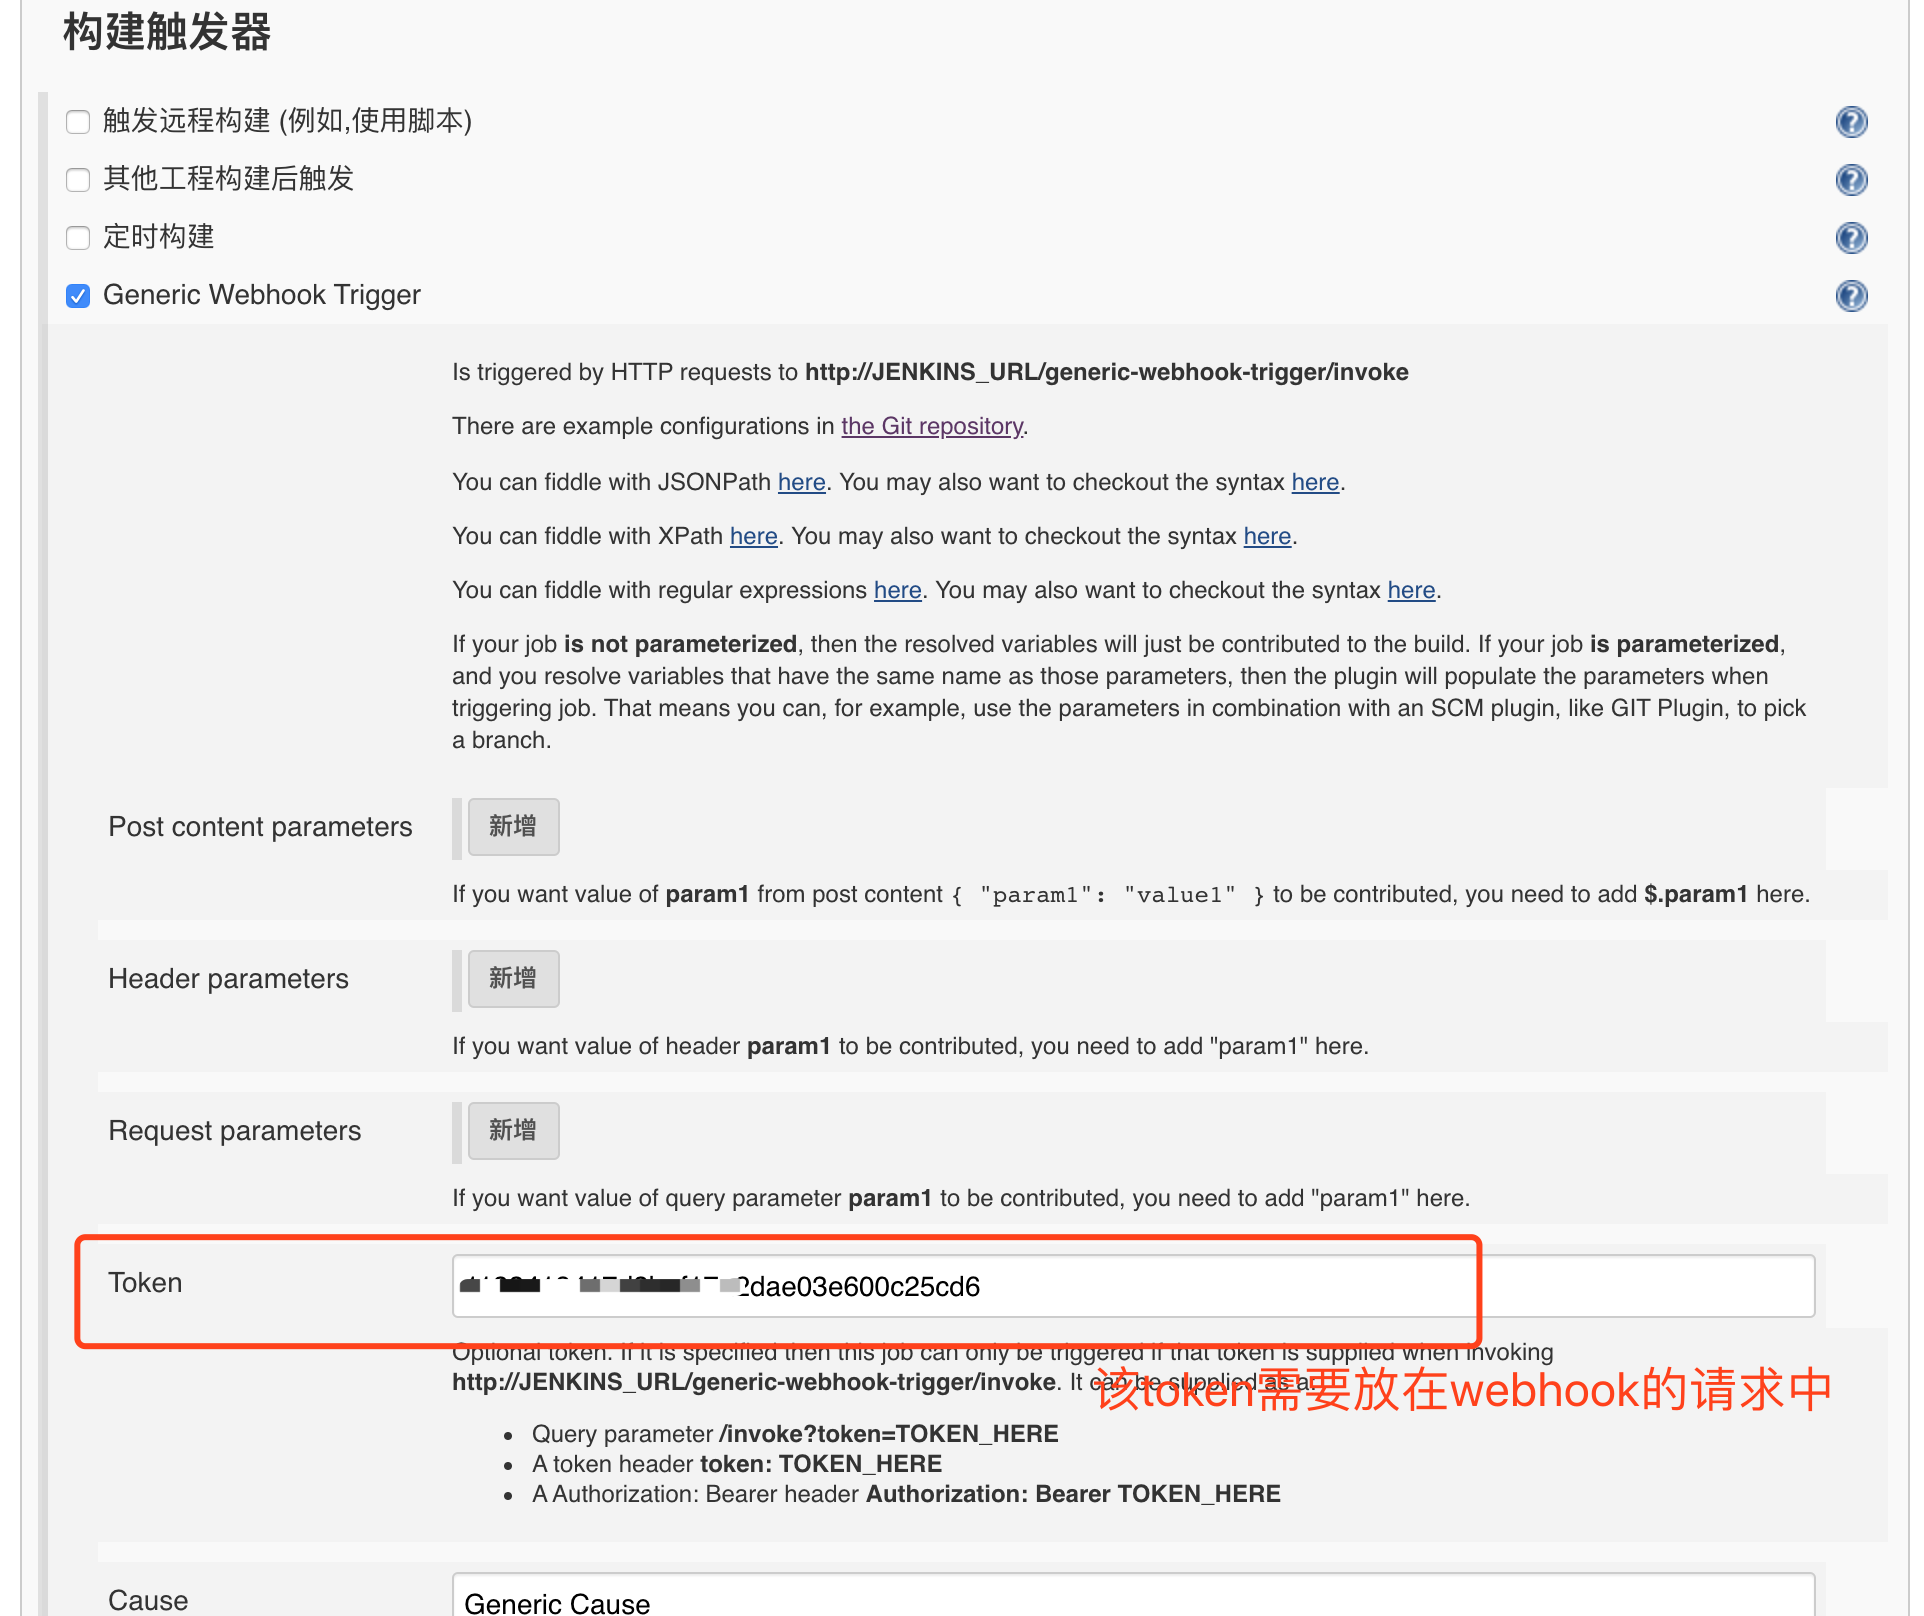Open the JSONPath syntax here link
The height and width of the screenshot is (1616, 1924).
[1314, 483]
